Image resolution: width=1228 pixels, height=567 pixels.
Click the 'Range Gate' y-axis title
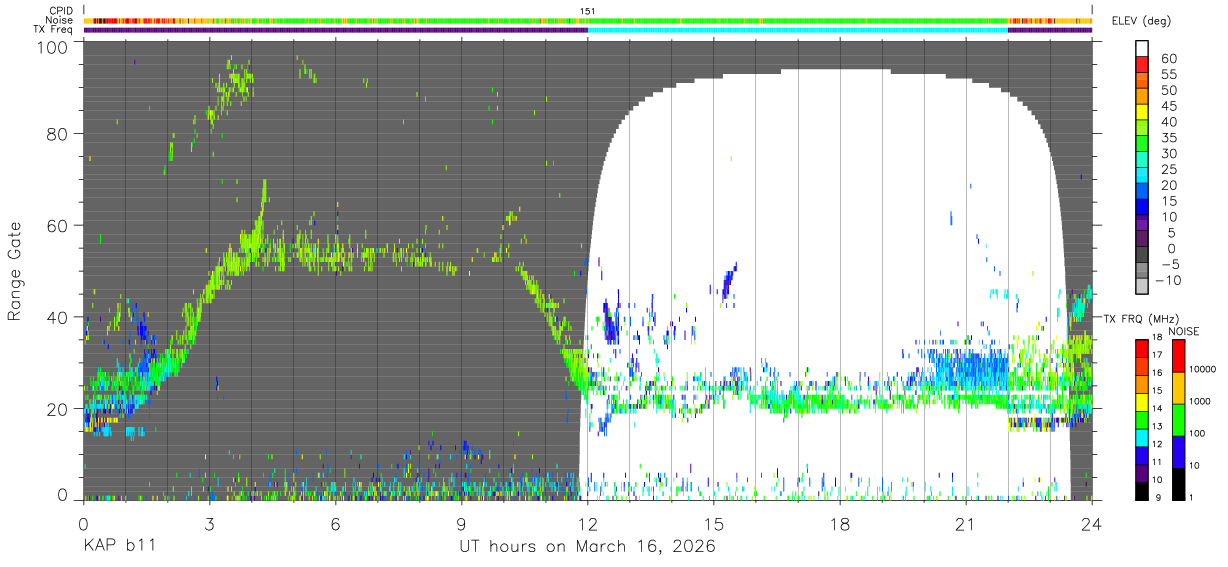[15, 272]
